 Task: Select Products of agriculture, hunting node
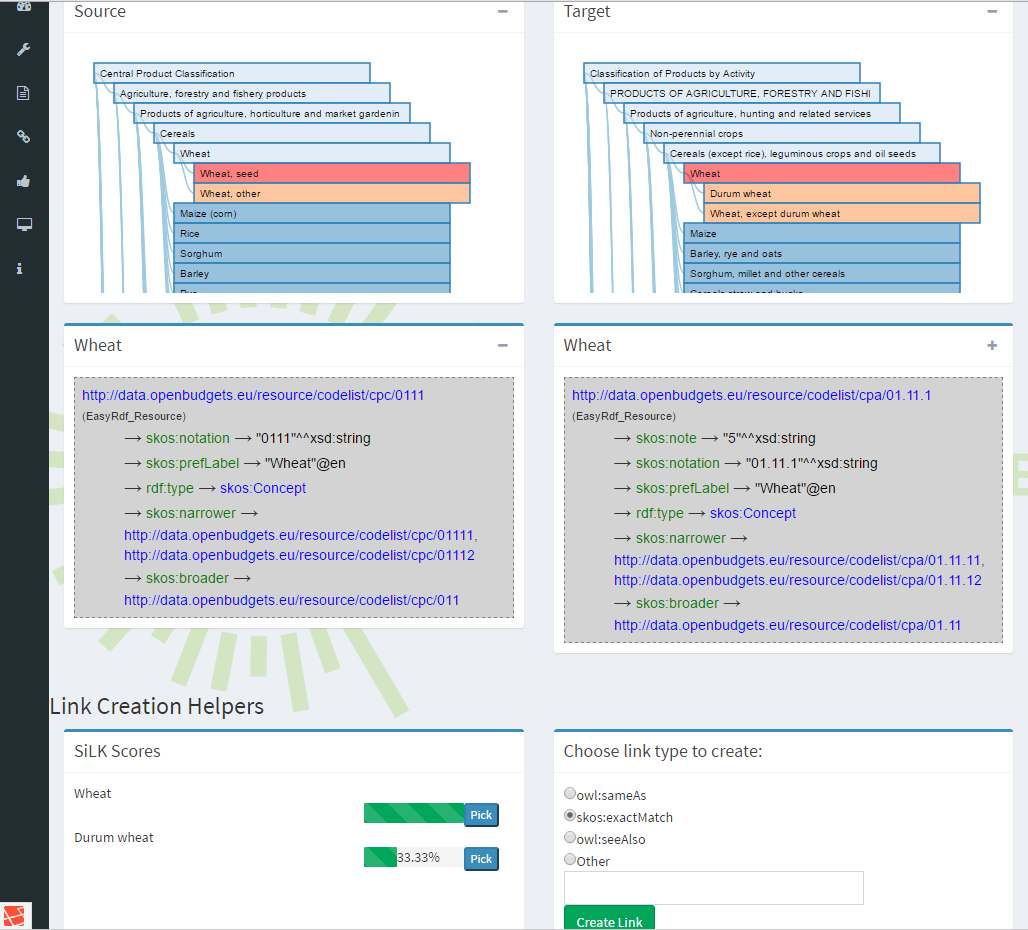click(762, 113)
